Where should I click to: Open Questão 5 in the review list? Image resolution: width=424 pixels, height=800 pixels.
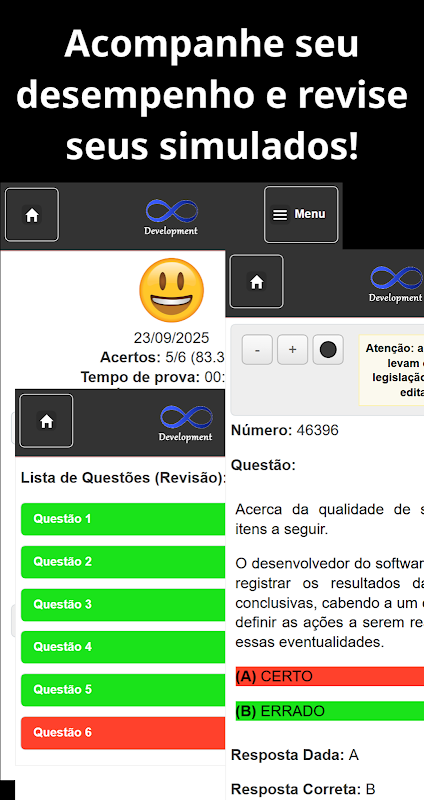pos(123,690)
